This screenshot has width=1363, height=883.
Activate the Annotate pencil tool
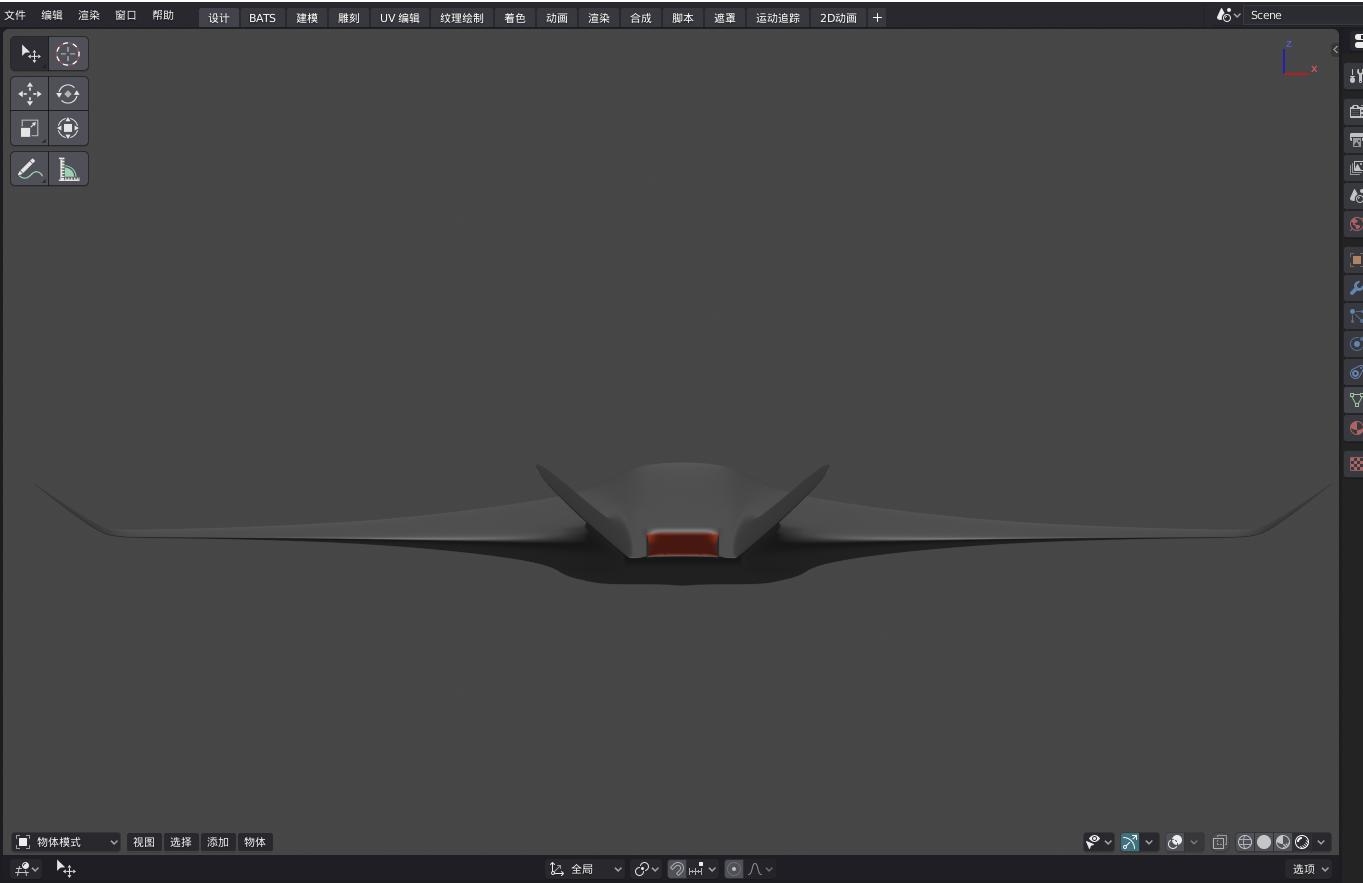pyautogui.click(x=30, y=170)
